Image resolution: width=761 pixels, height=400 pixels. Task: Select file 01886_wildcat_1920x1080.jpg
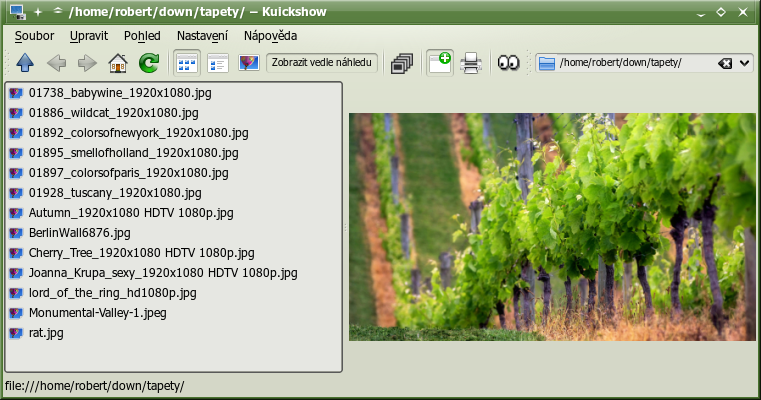point(114,113)
